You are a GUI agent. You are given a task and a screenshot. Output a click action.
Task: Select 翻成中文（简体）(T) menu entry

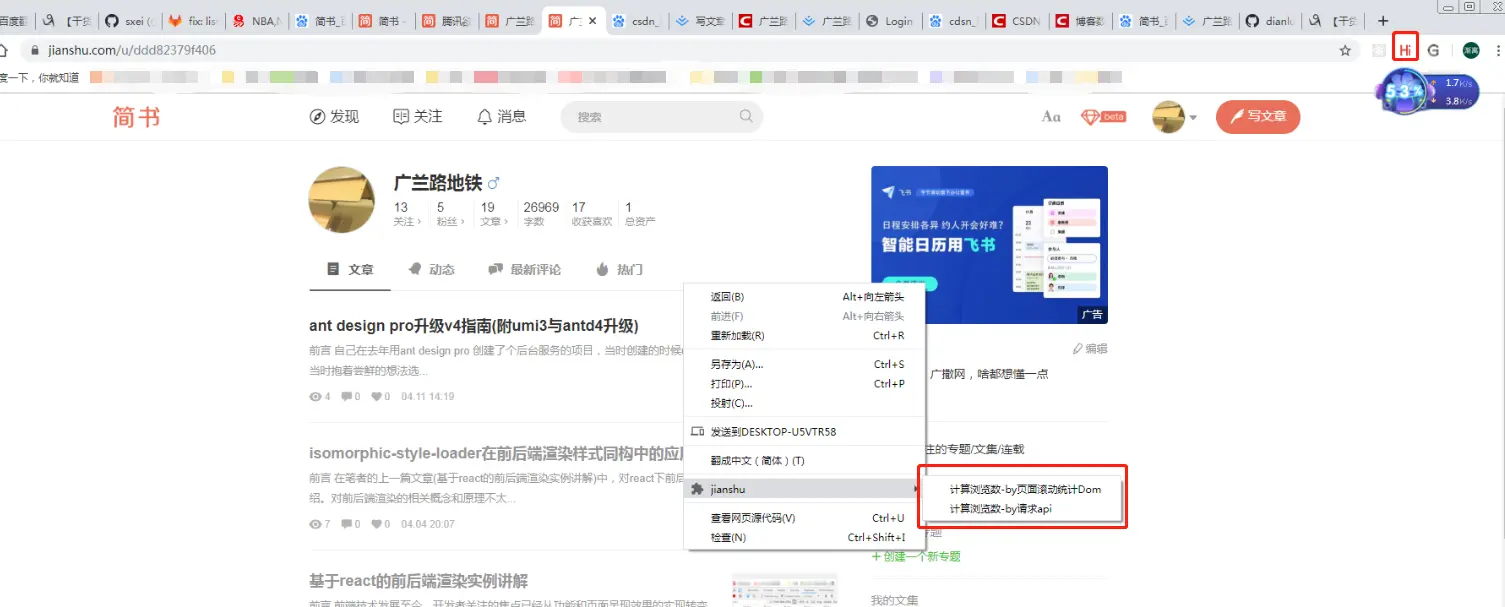pos(805,461)
